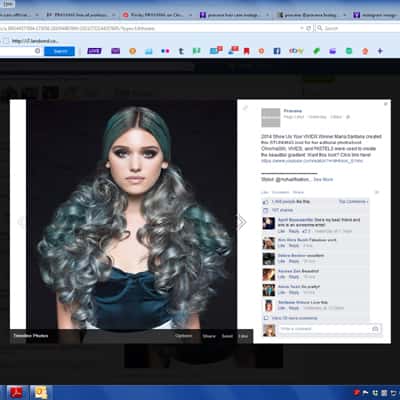The height and width of the screenshot is (400, 400).
Task: Click the green map icon in the toolbar
Action: (x=197, y=51)
